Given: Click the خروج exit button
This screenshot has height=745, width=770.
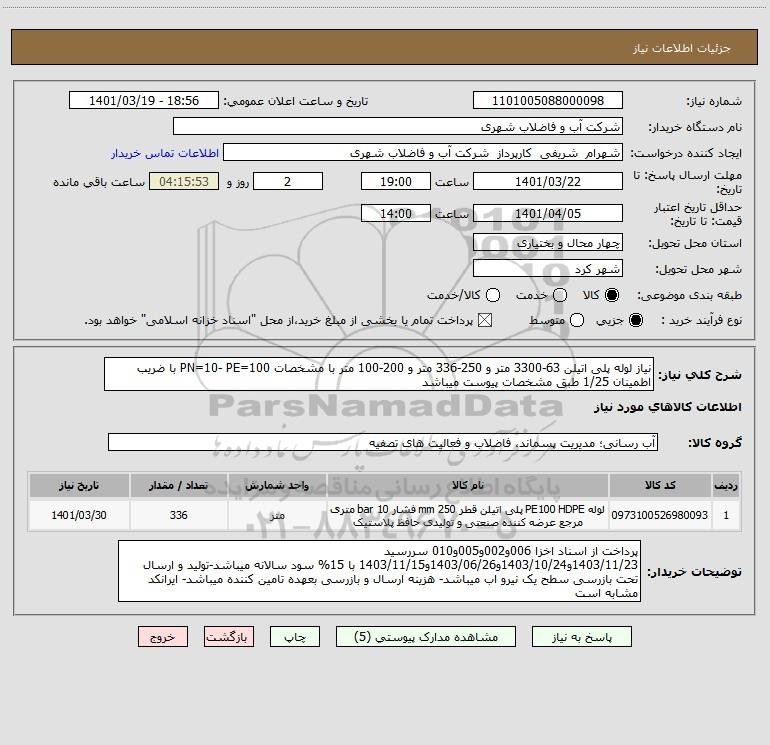Looking at the screenshot, I should pos(163,637).
